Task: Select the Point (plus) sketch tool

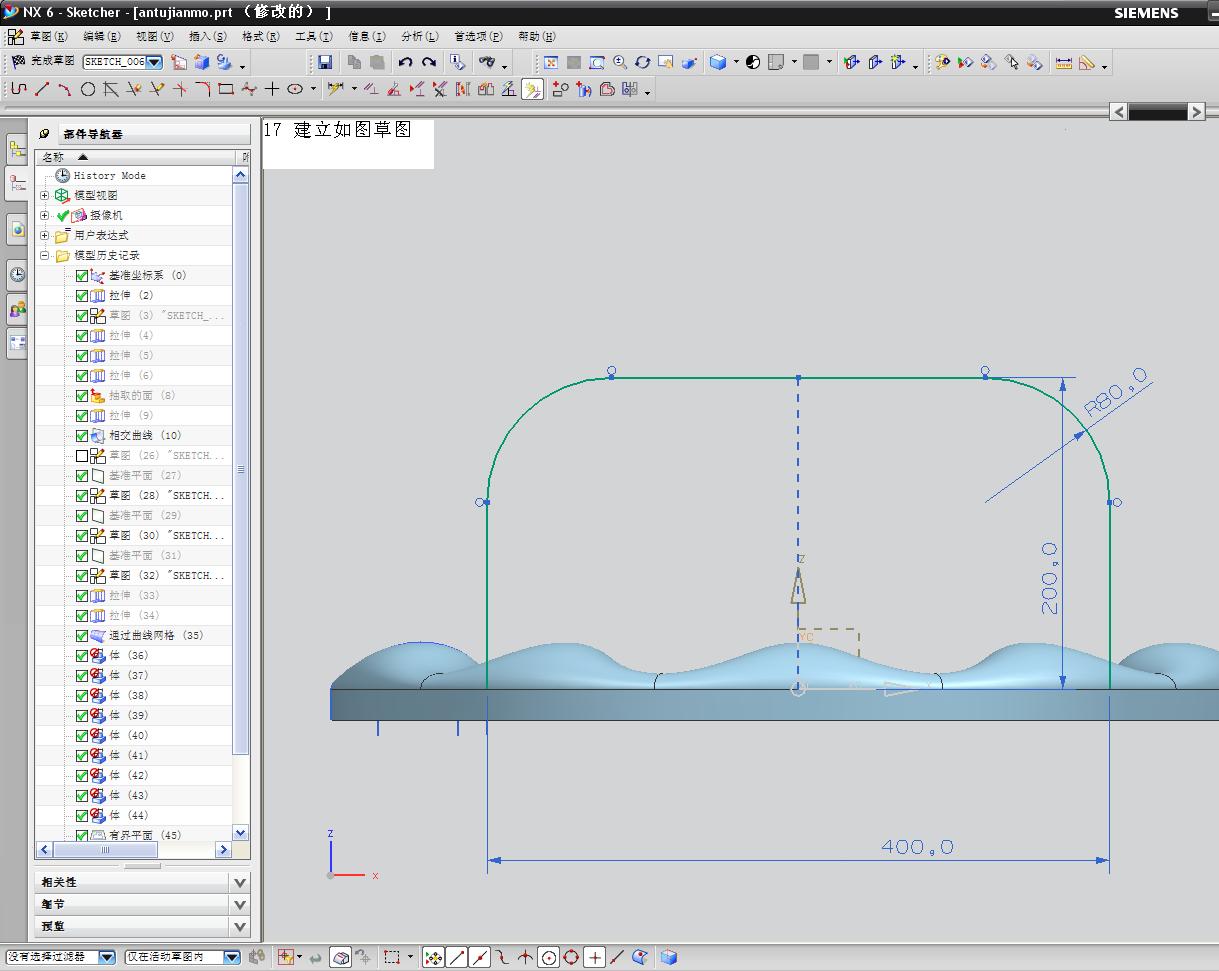Action: 272,89
